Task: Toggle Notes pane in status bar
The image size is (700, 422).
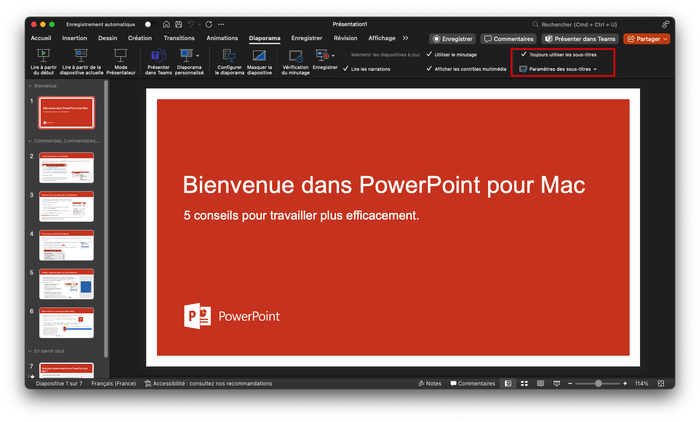Action: [x=429, y=383]
